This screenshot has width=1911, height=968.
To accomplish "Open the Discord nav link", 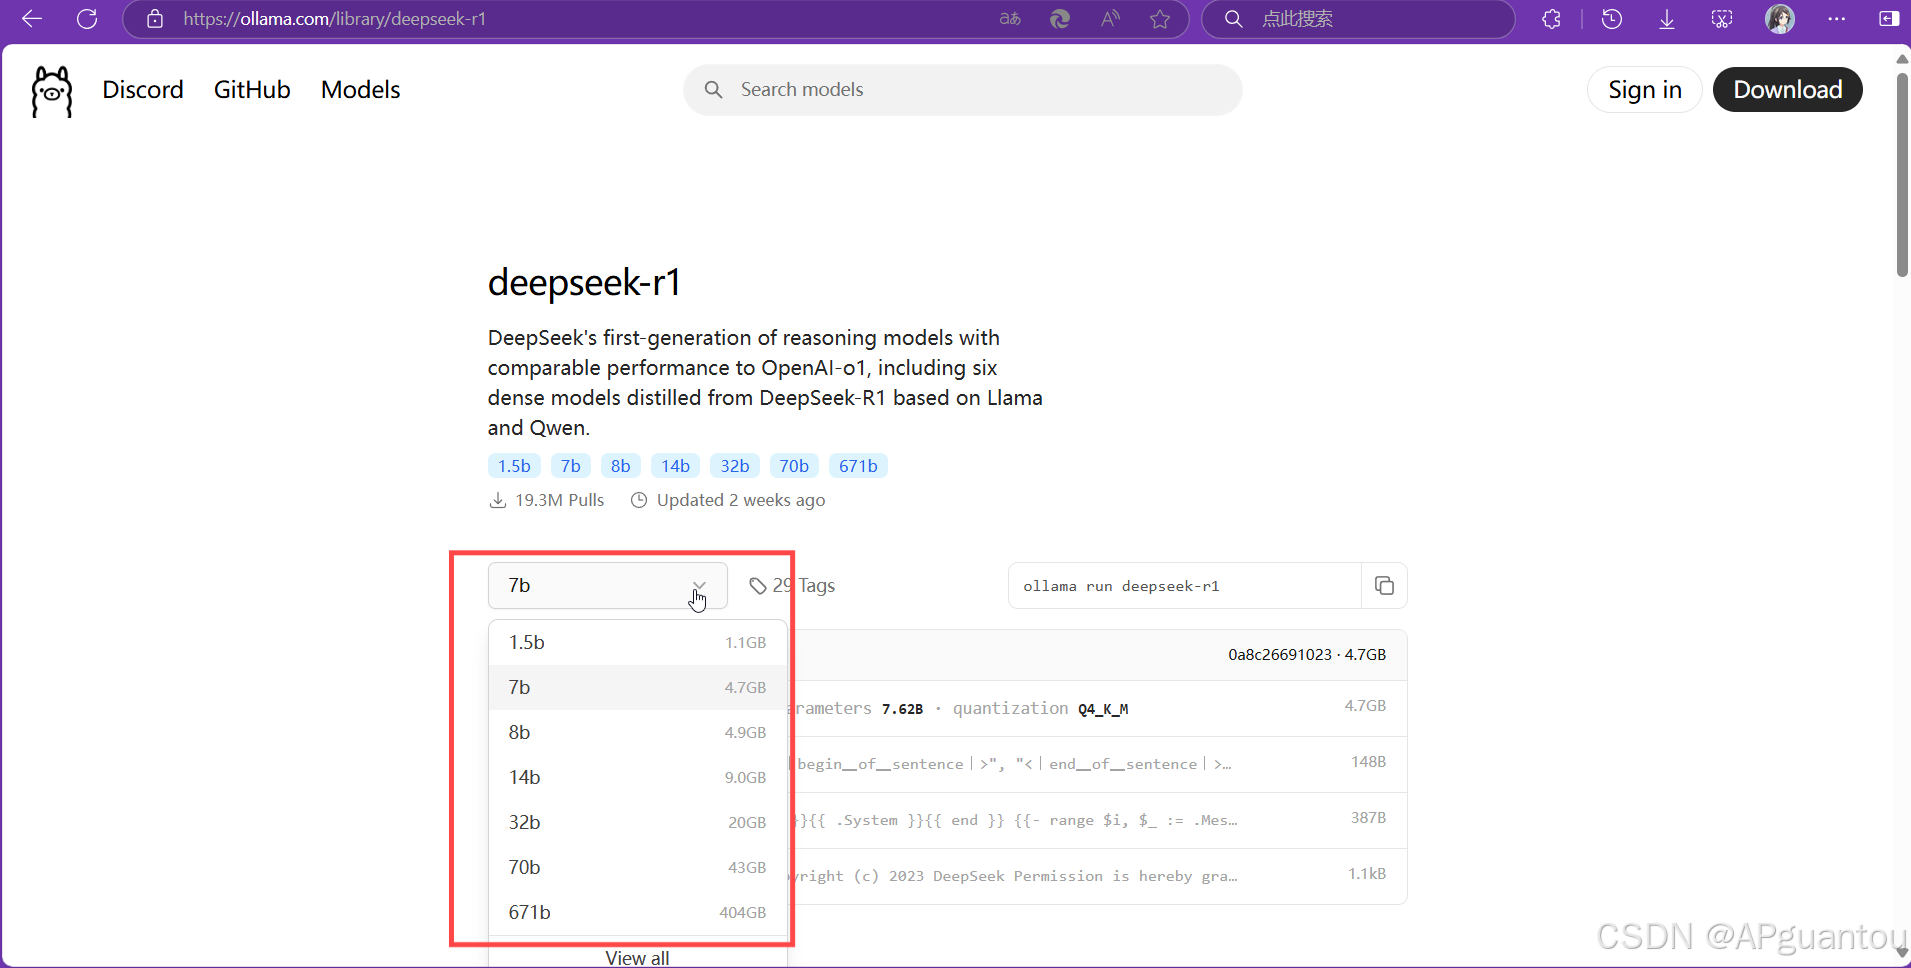I will click(143, 90).
